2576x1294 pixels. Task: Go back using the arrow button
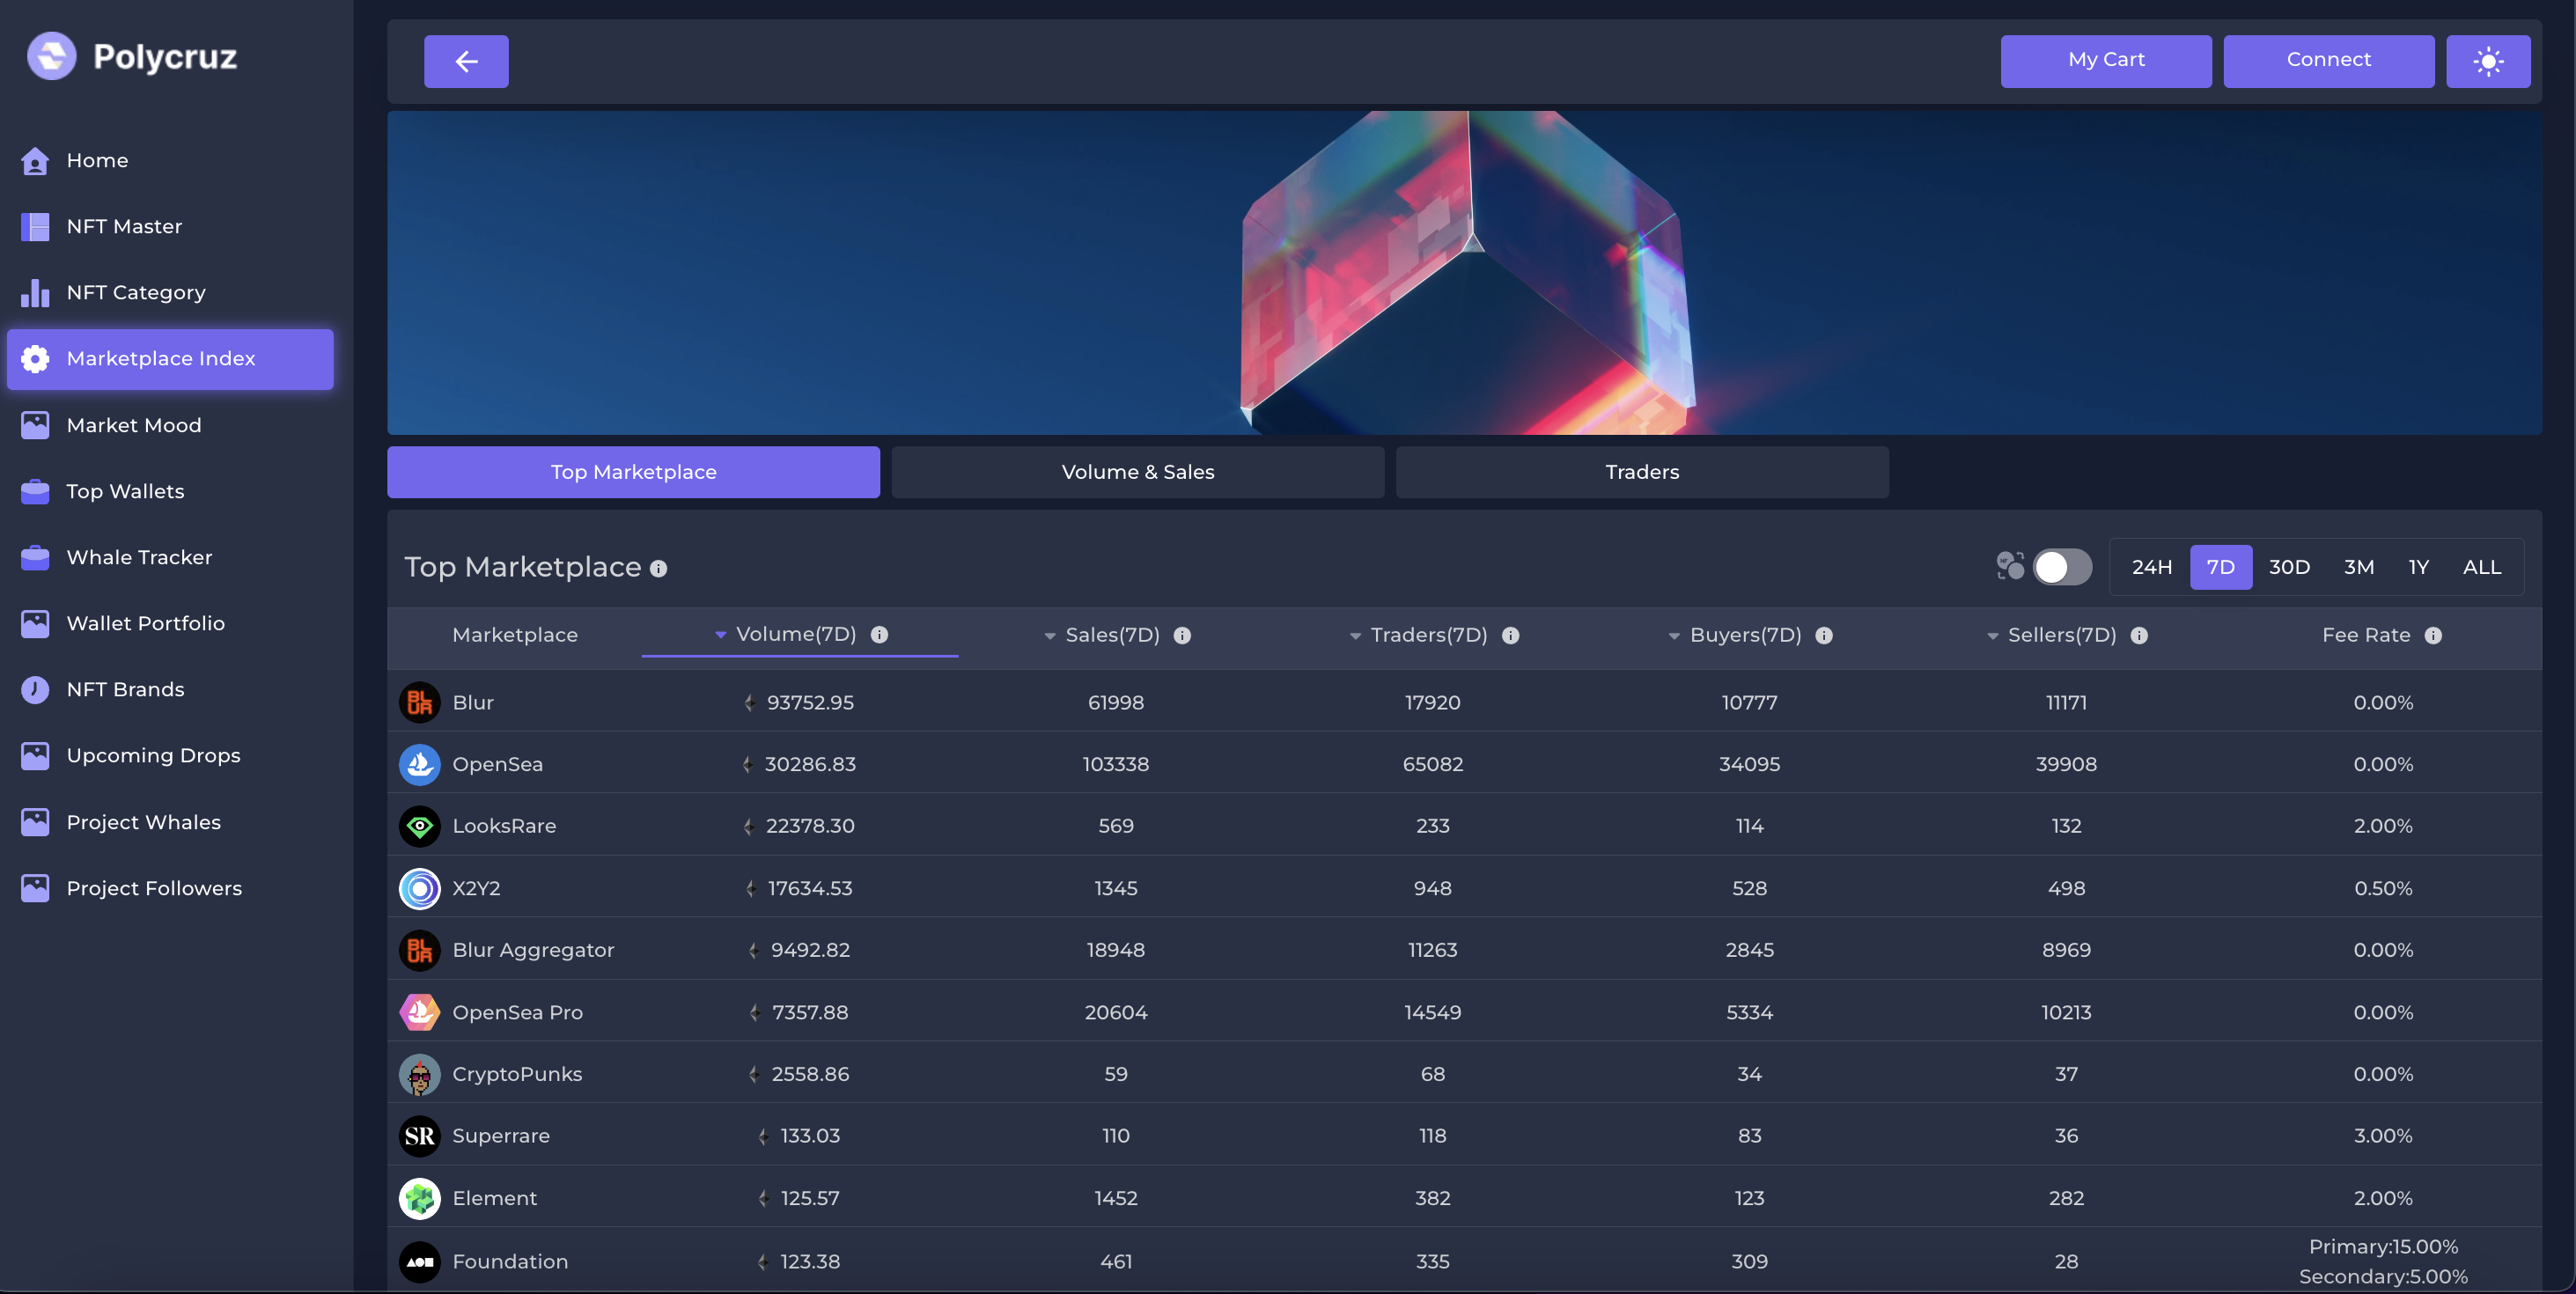click(x=466, y=61)
